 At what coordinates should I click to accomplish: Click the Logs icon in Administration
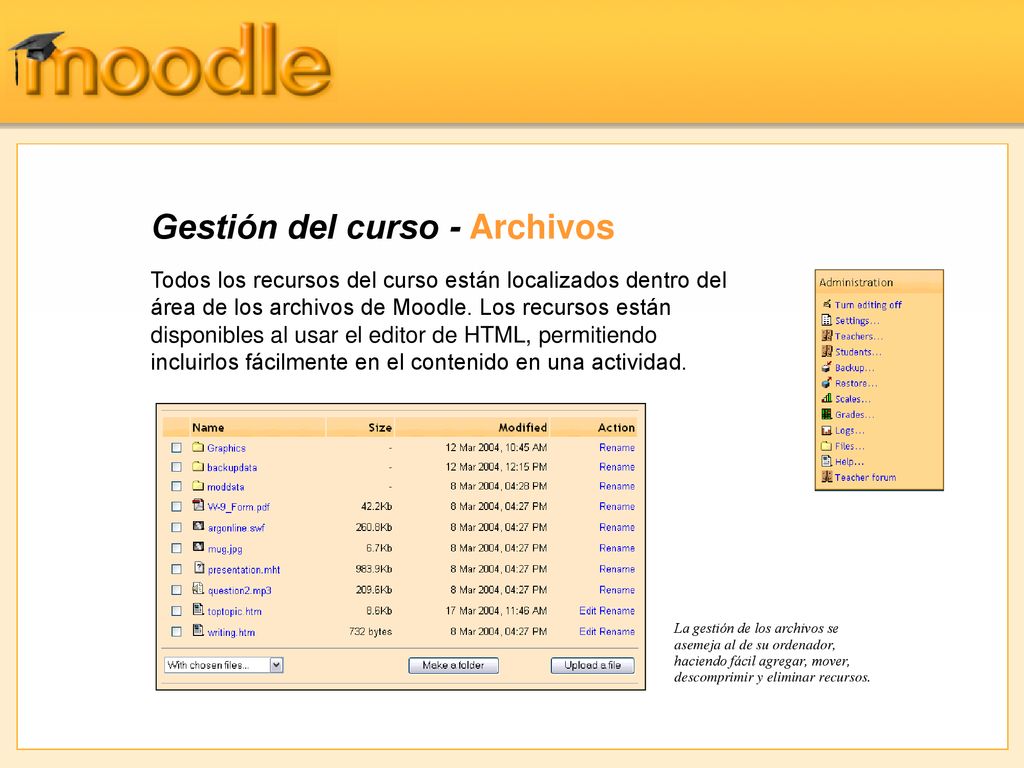pyautogui.click(x=827, y=430)
